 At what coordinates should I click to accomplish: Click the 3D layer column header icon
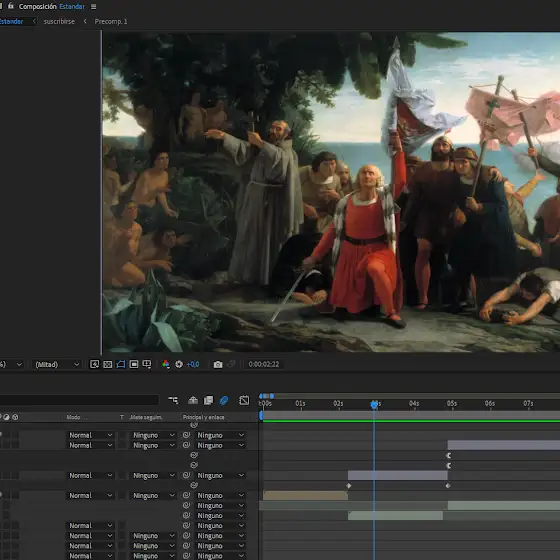click(15, 417)
